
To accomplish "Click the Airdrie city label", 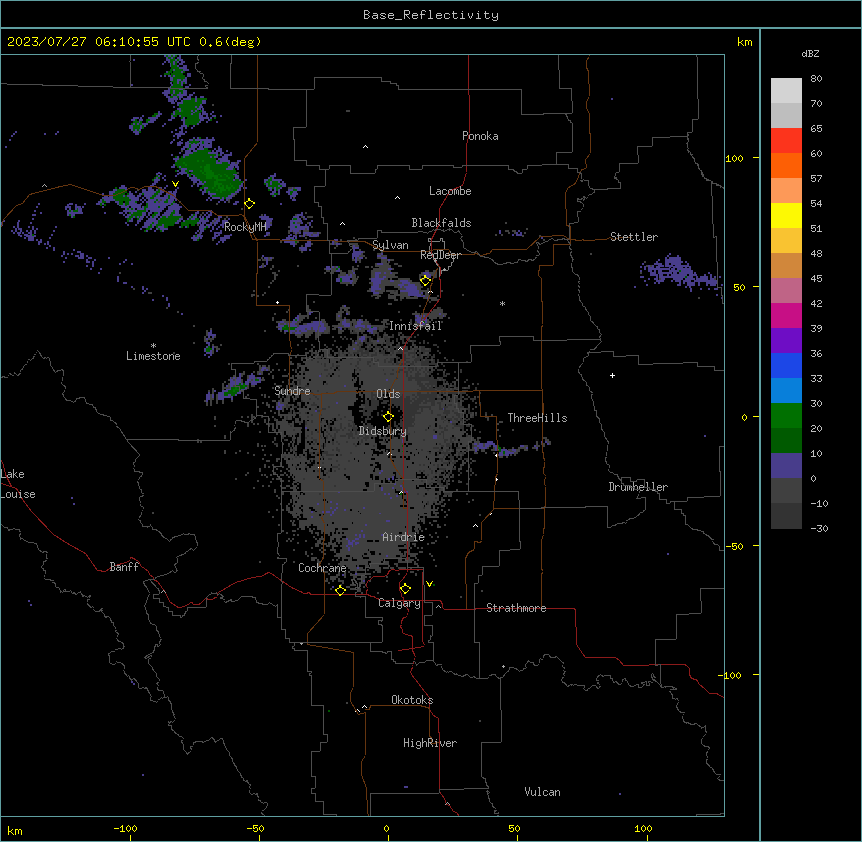I will [404, 537].
